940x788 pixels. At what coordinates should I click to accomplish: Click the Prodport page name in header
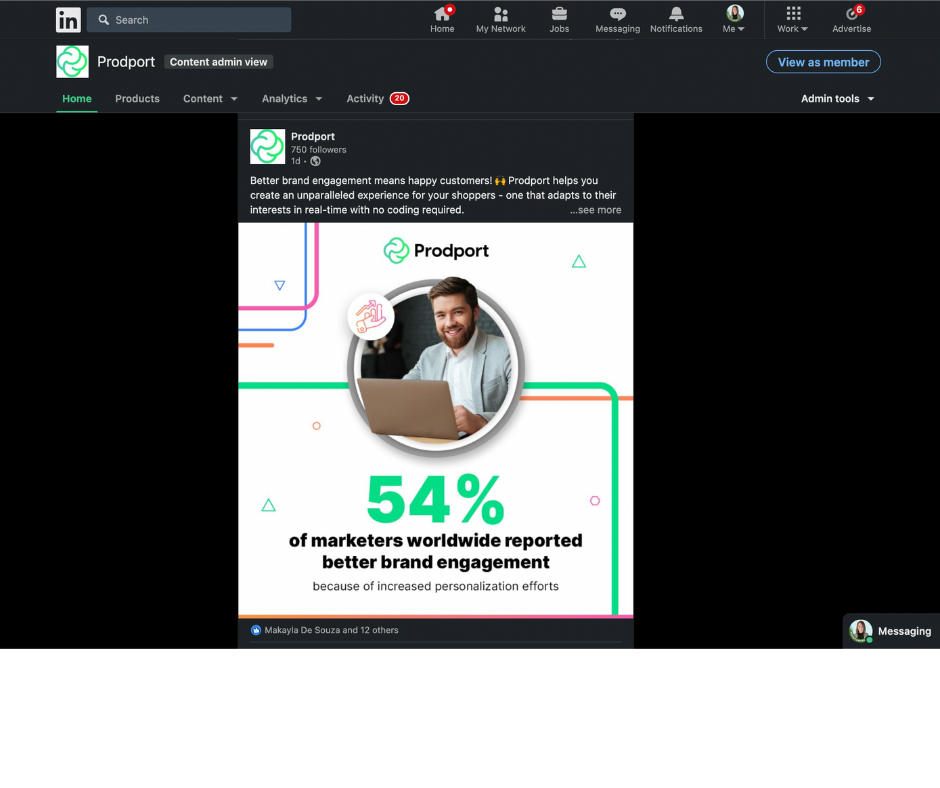pyautogui.click(x=126, y=62)
